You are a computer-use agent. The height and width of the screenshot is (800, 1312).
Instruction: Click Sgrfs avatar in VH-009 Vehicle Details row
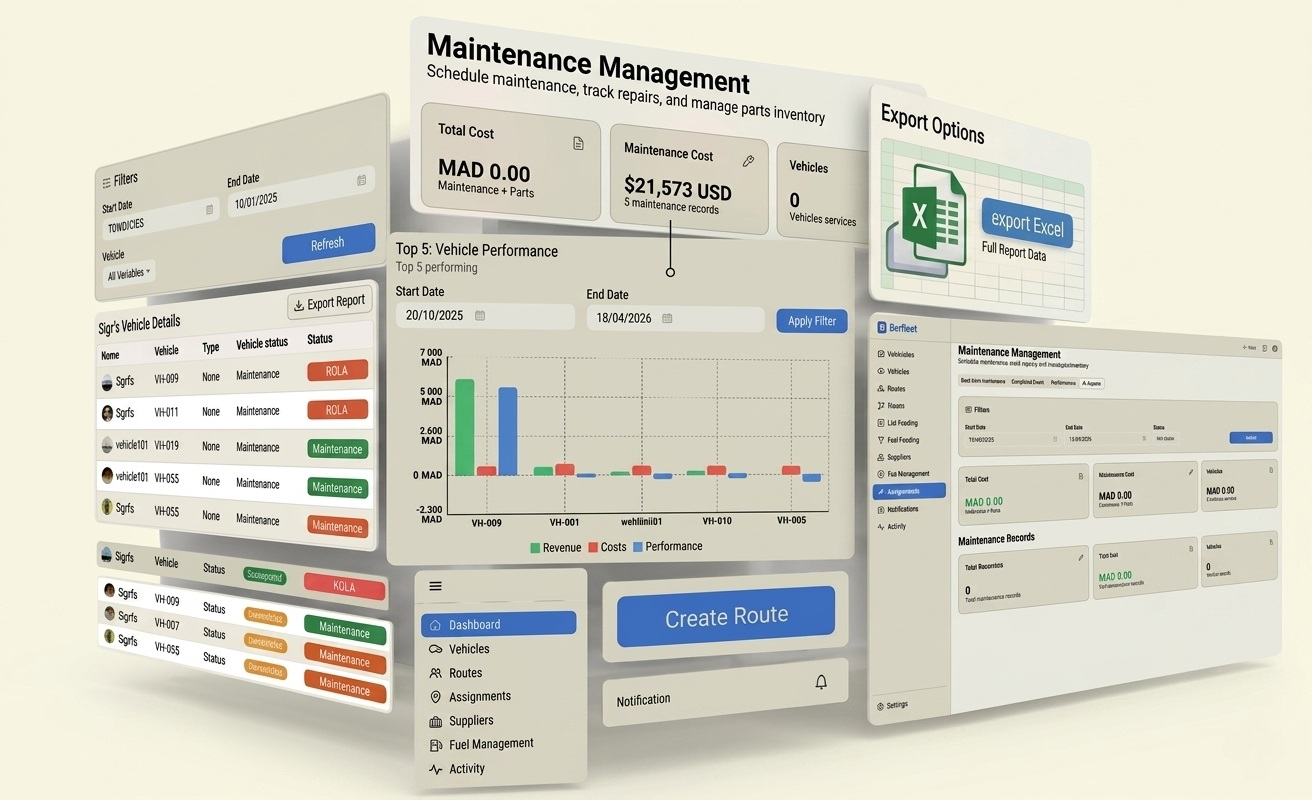coord(107,383)
